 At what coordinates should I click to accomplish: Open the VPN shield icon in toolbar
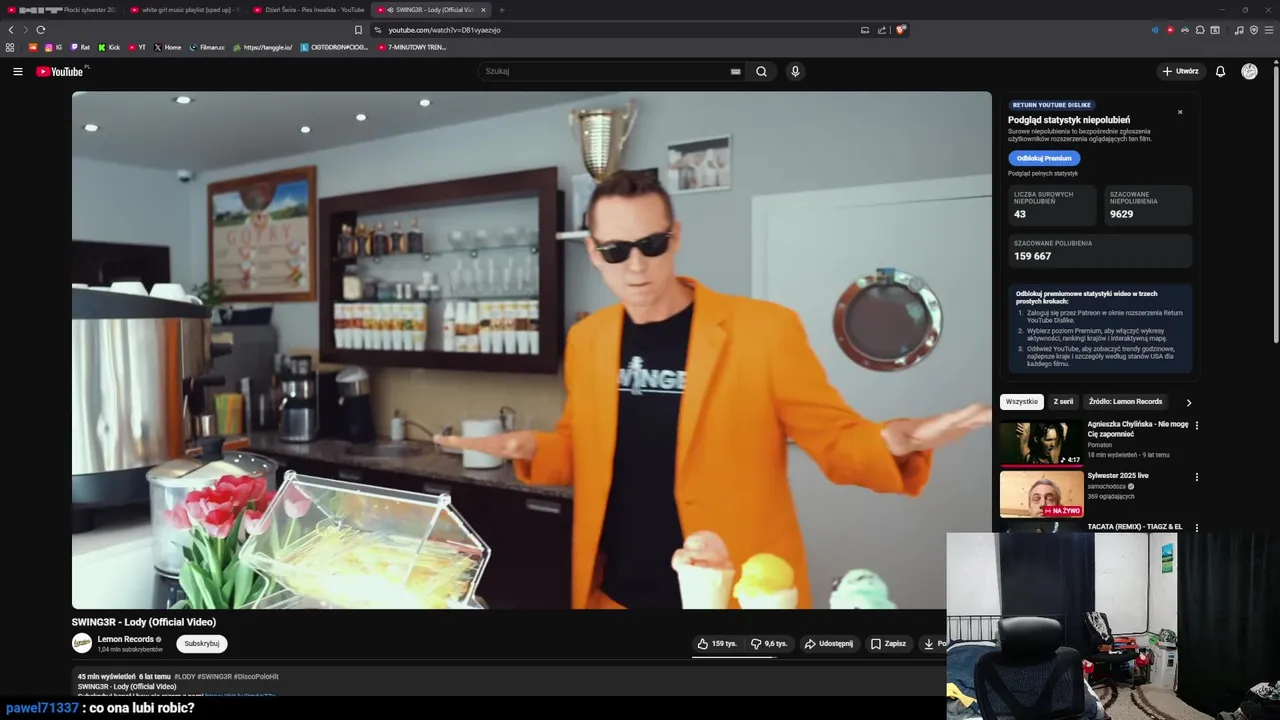point(1254,30)
